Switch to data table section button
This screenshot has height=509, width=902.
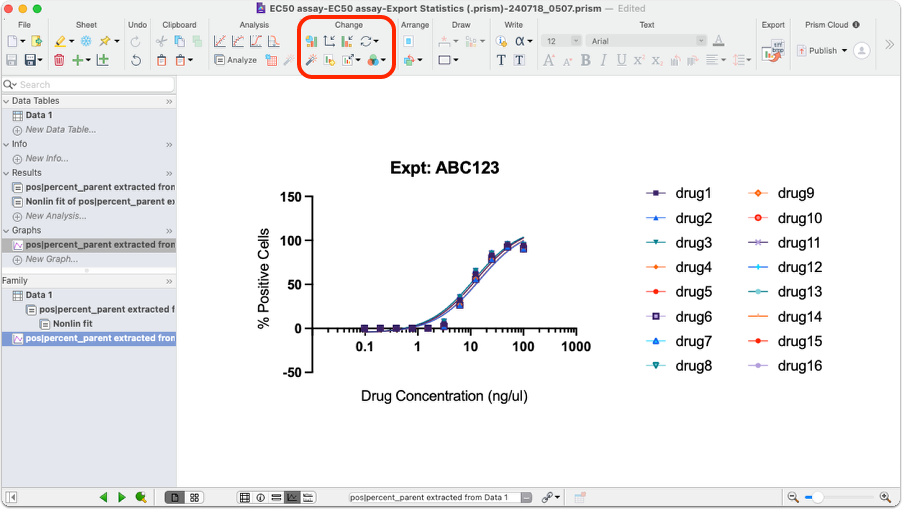coord(244,497)
